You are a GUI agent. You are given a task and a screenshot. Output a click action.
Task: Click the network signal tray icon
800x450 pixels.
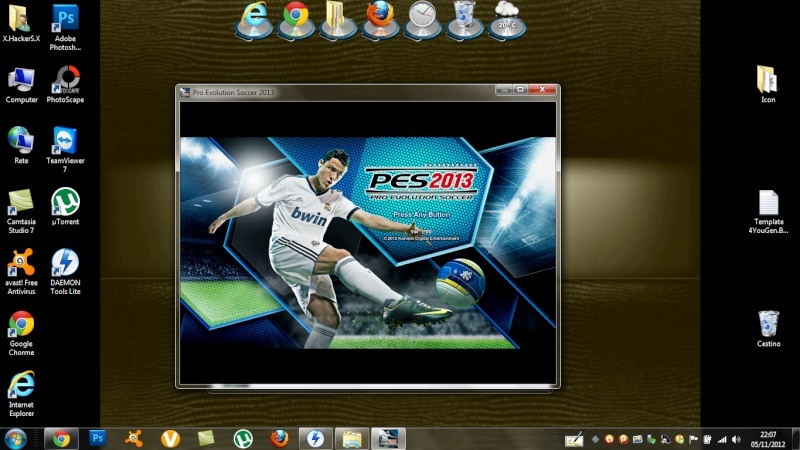(722, 439)
